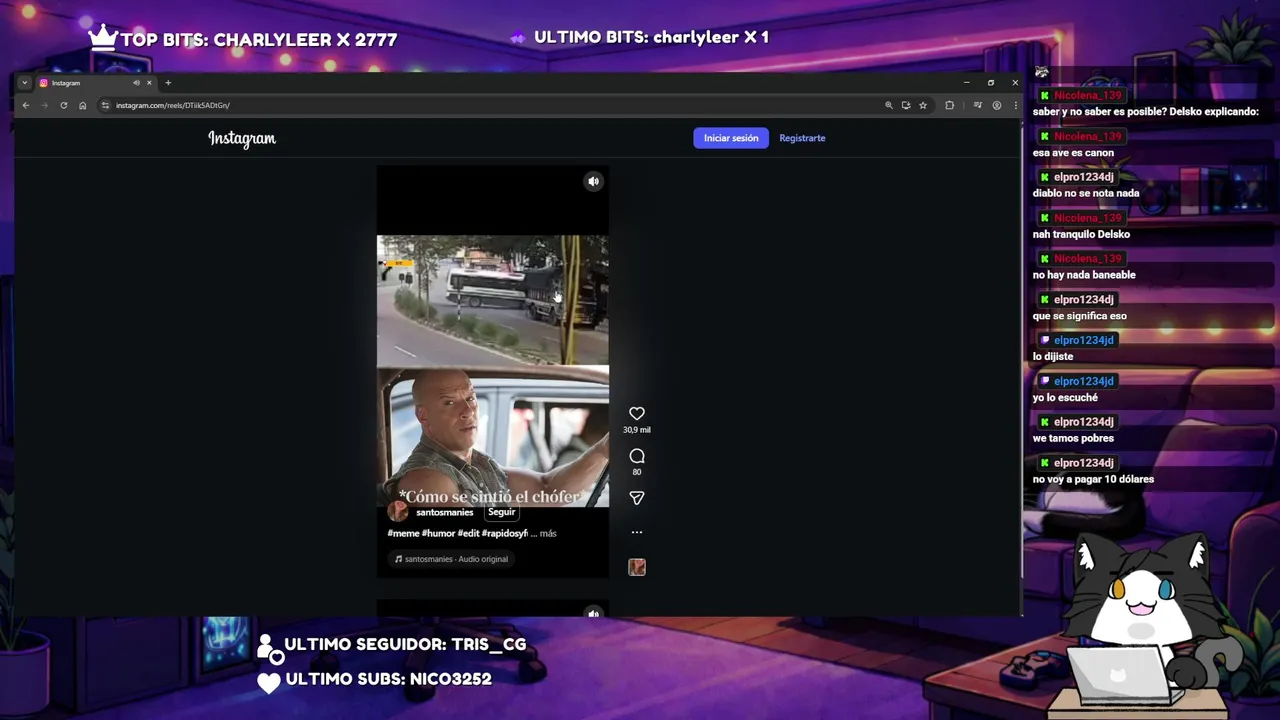The height and width of the screenshot is (720, 1280).
Task: Follow santosmanies with the Seguir button
Action: (x=502, y=512)
